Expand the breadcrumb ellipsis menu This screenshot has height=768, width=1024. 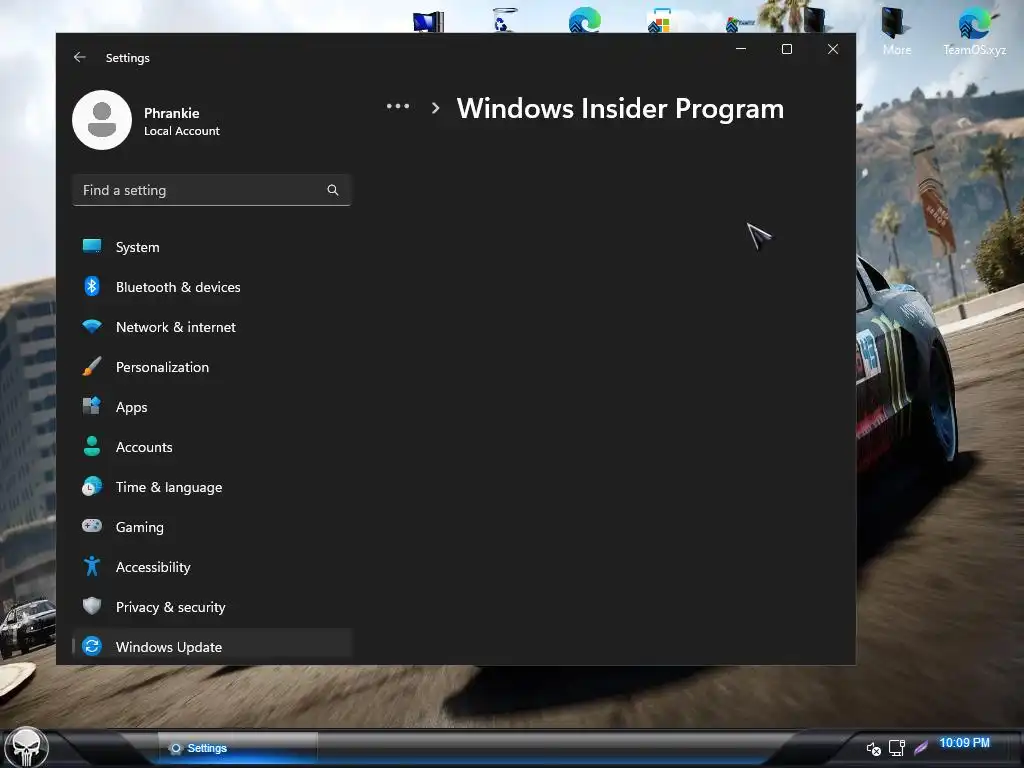click(x=398, y=106)
